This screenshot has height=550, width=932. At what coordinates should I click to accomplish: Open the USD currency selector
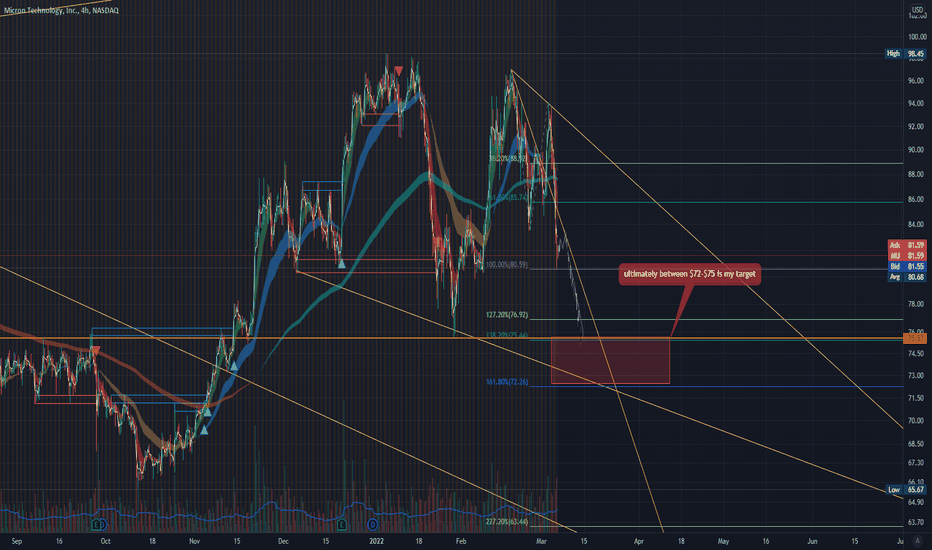[917, 10]
